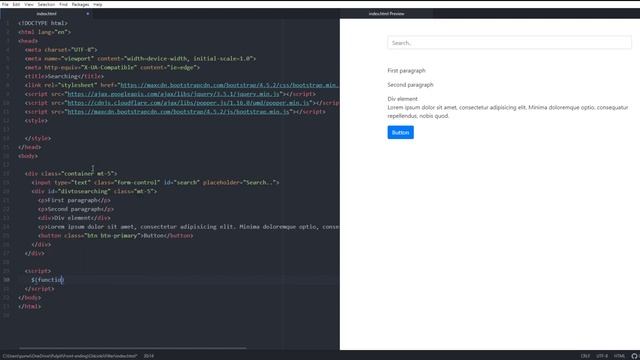Click the container mt-5 div line
The image size is (640, 360).
tap(71, 173)
